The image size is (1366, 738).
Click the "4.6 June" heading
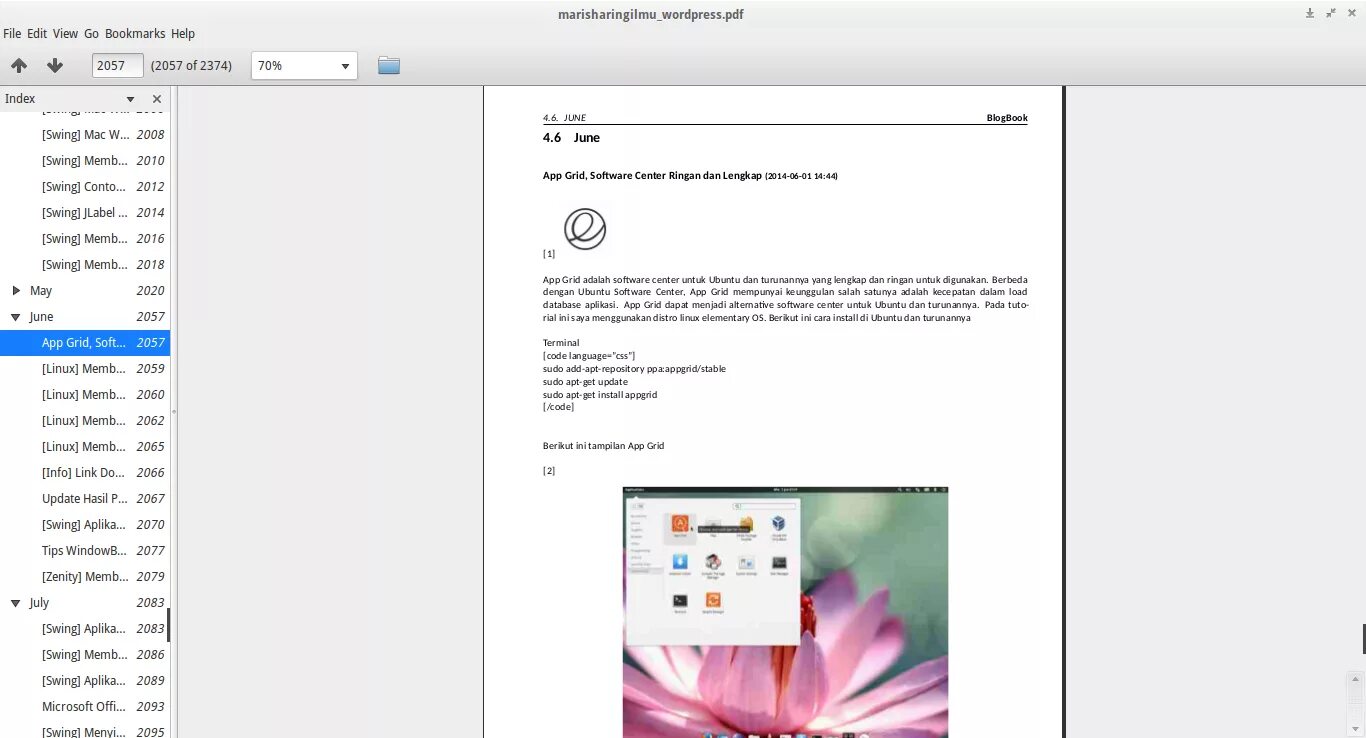[x=571, y=138]
